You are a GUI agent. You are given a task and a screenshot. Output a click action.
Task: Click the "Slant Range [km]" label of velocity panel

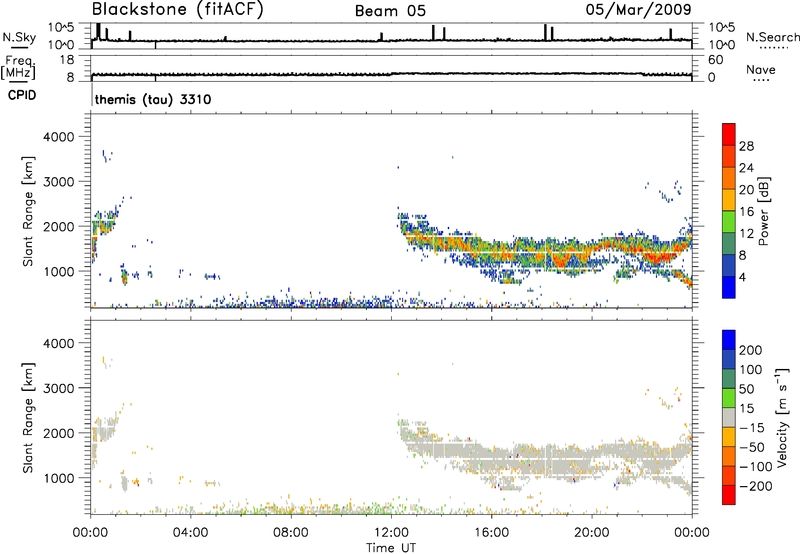pos(28,418)
